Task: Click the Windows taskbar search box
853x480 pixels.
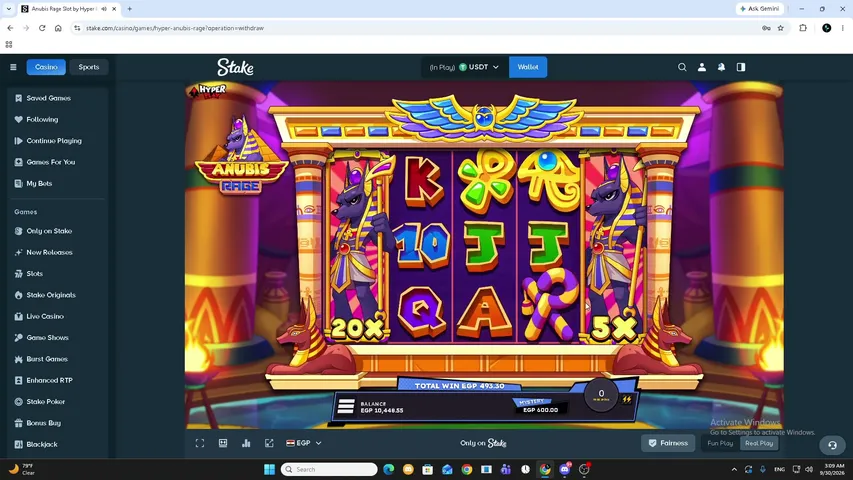Action: (329, 469)
